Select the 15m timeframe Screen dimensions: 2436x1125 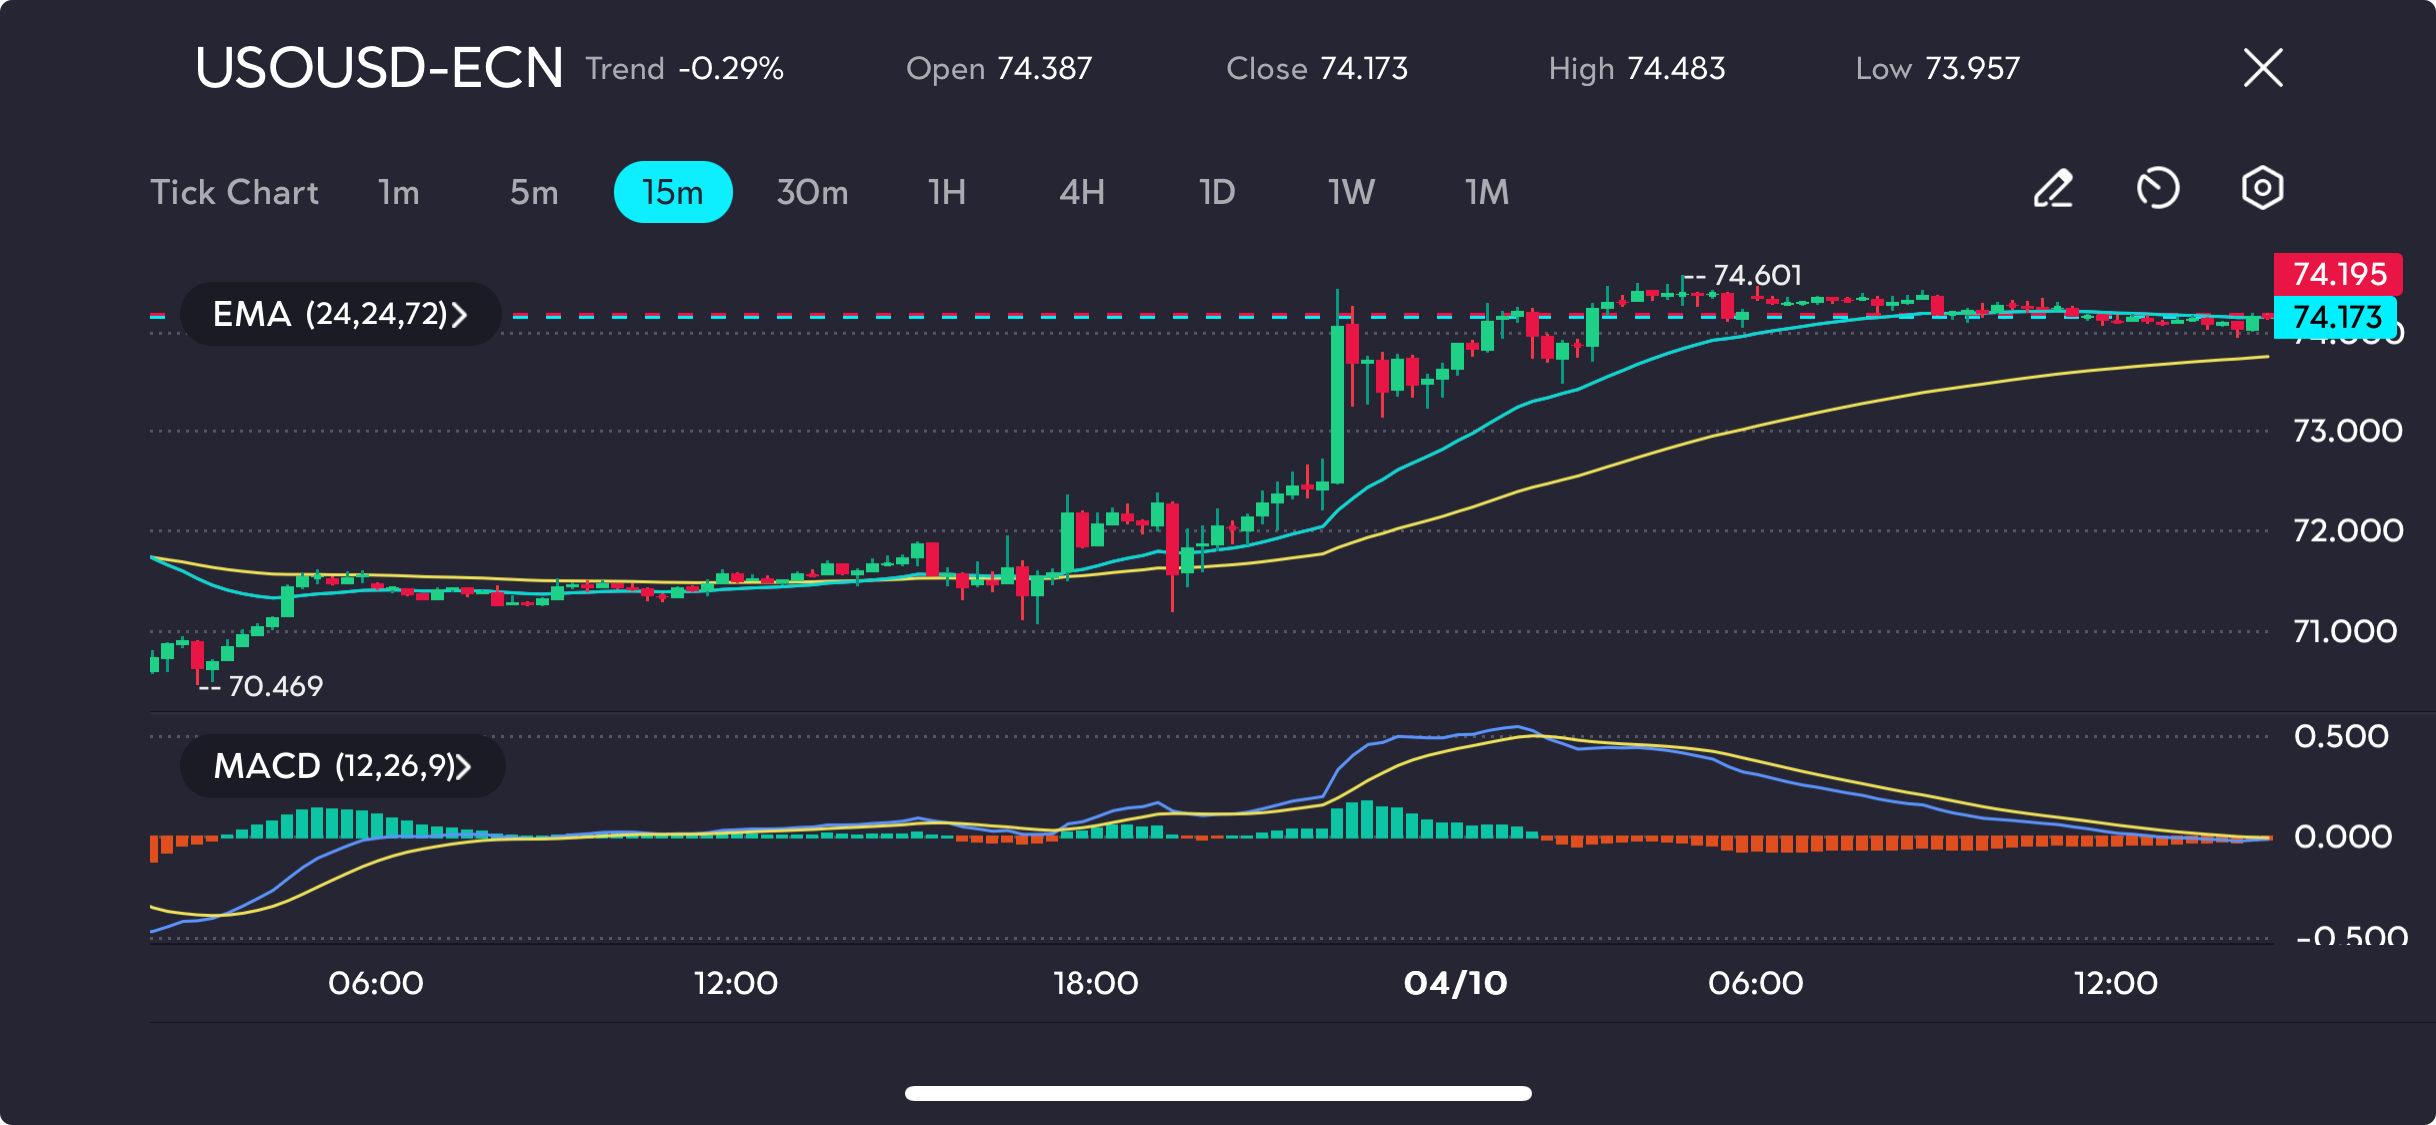click(x=673, y=192)
